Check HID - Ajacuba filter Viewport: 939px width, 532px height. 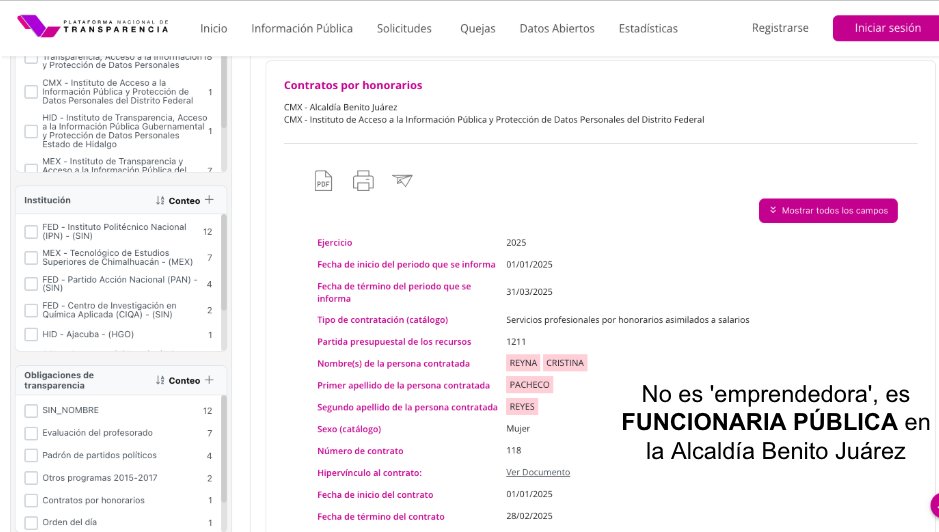(31, 334)
